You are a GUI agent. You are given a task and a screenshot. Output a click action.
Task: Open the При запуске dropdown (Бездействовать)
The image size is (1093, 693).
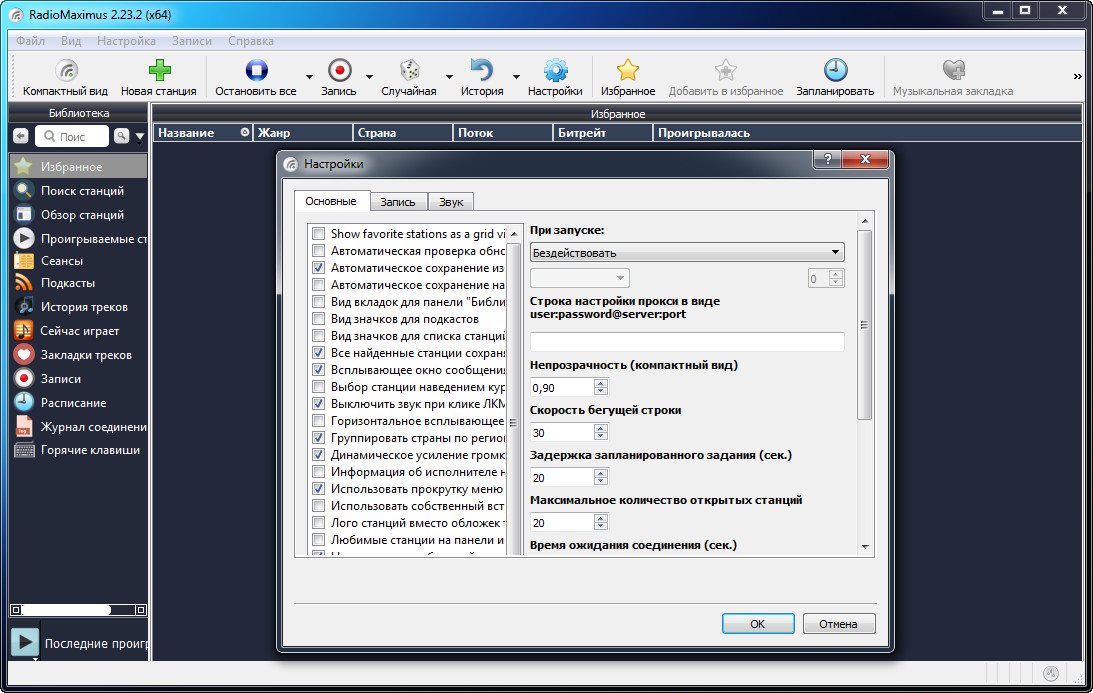coord(687,252)
